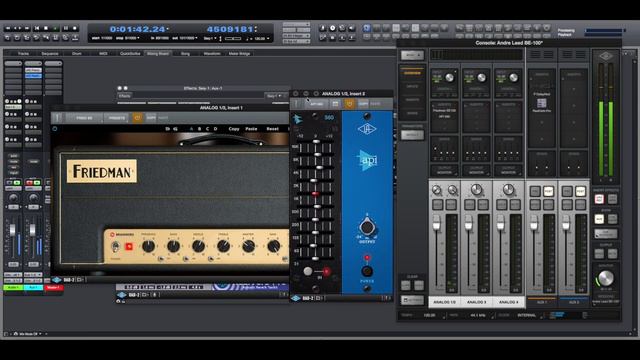Toggle the POST button on AUX 2 channel

point(580,191)
